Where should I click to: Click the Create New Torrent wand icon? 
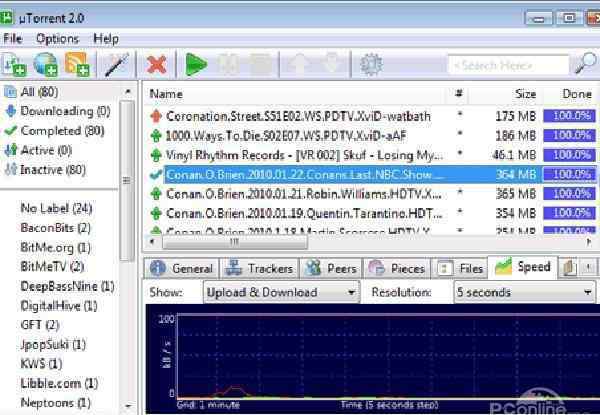coord(116,65)
